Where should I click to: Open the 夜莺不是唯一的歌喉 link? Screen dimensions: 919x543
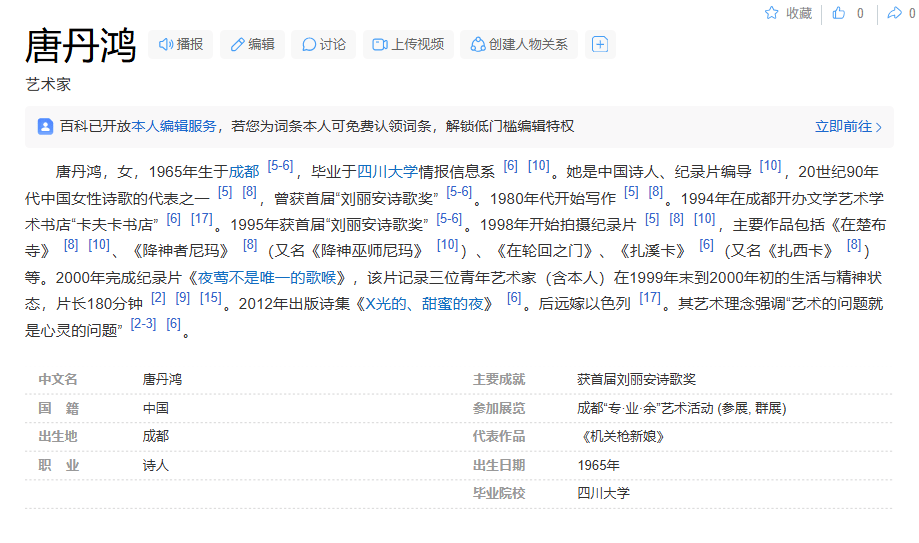pos(271,277)
